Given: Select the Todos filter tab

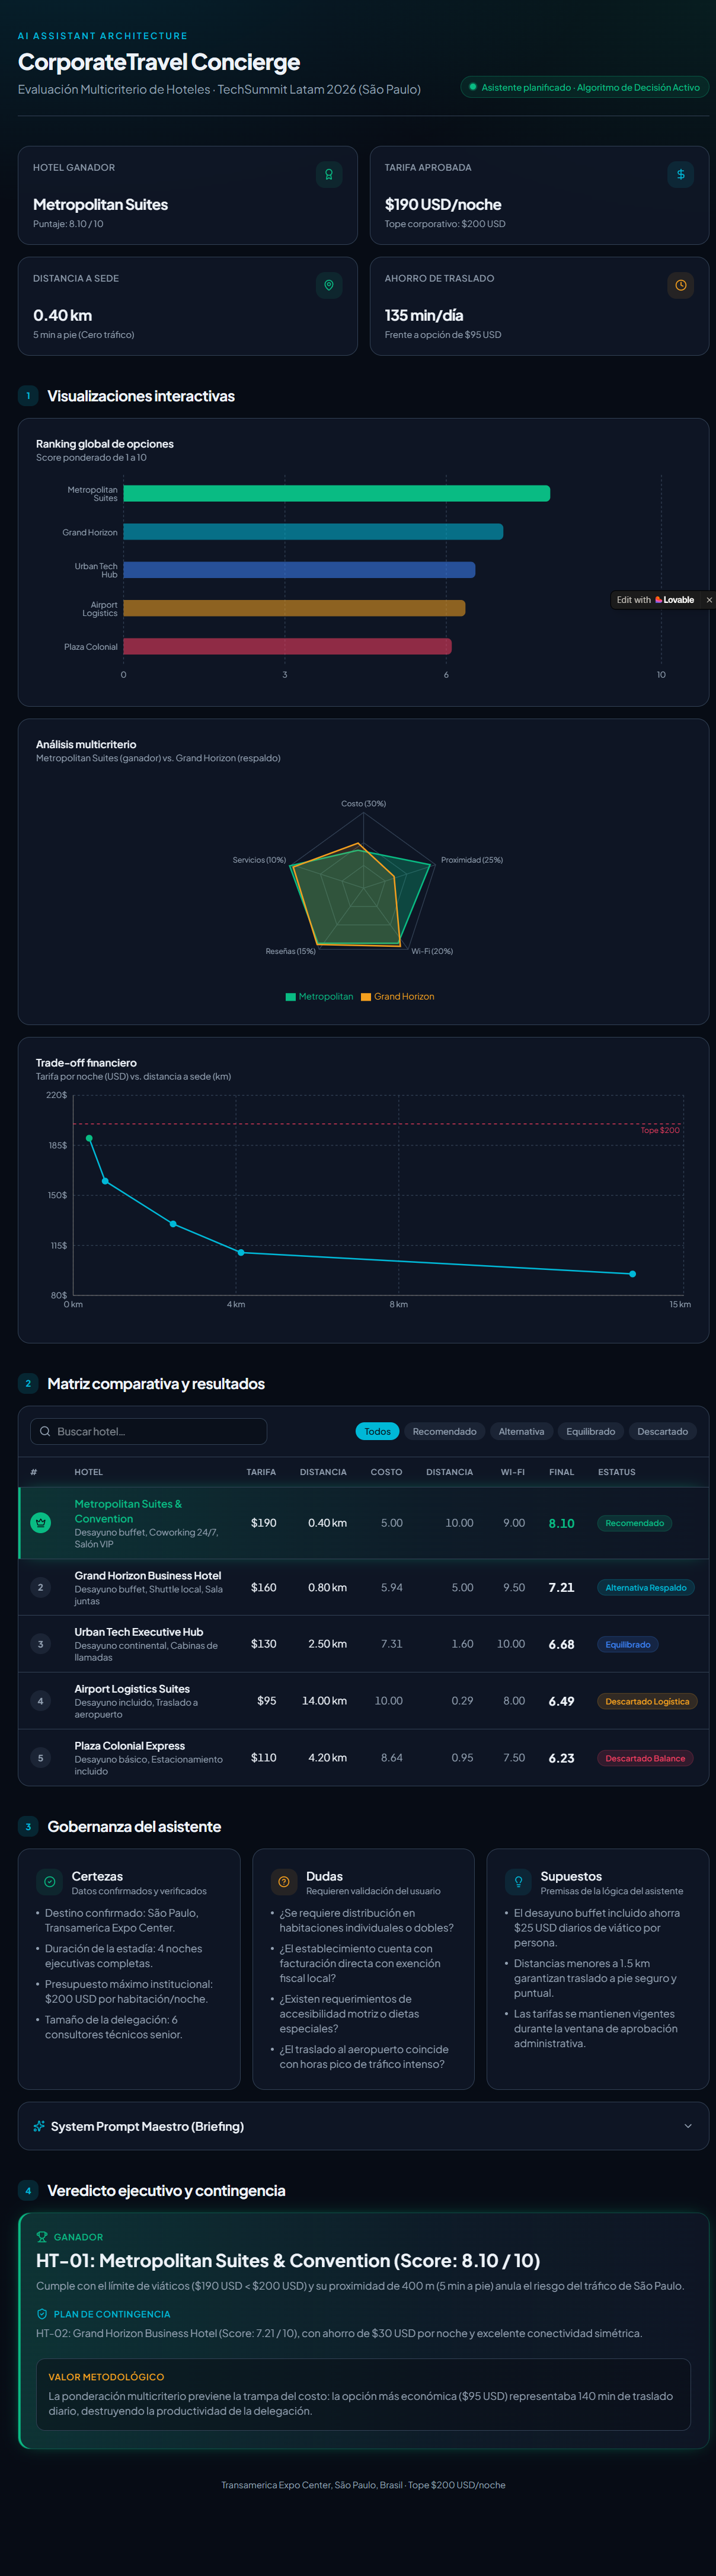Looking at the screenshot, I should point(378,1431).
